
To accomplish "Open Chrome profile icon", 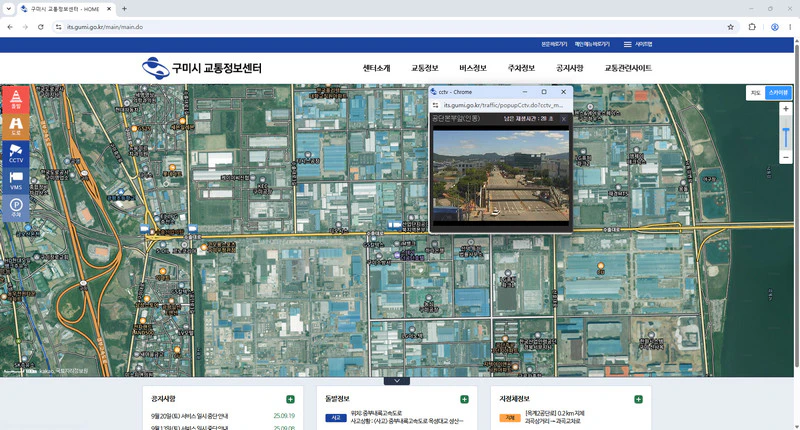I will (774, 27).
